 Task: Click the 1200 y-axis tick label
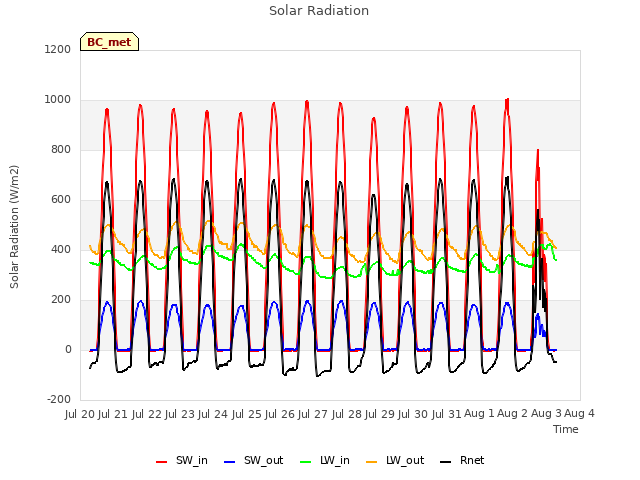(58, 49)
